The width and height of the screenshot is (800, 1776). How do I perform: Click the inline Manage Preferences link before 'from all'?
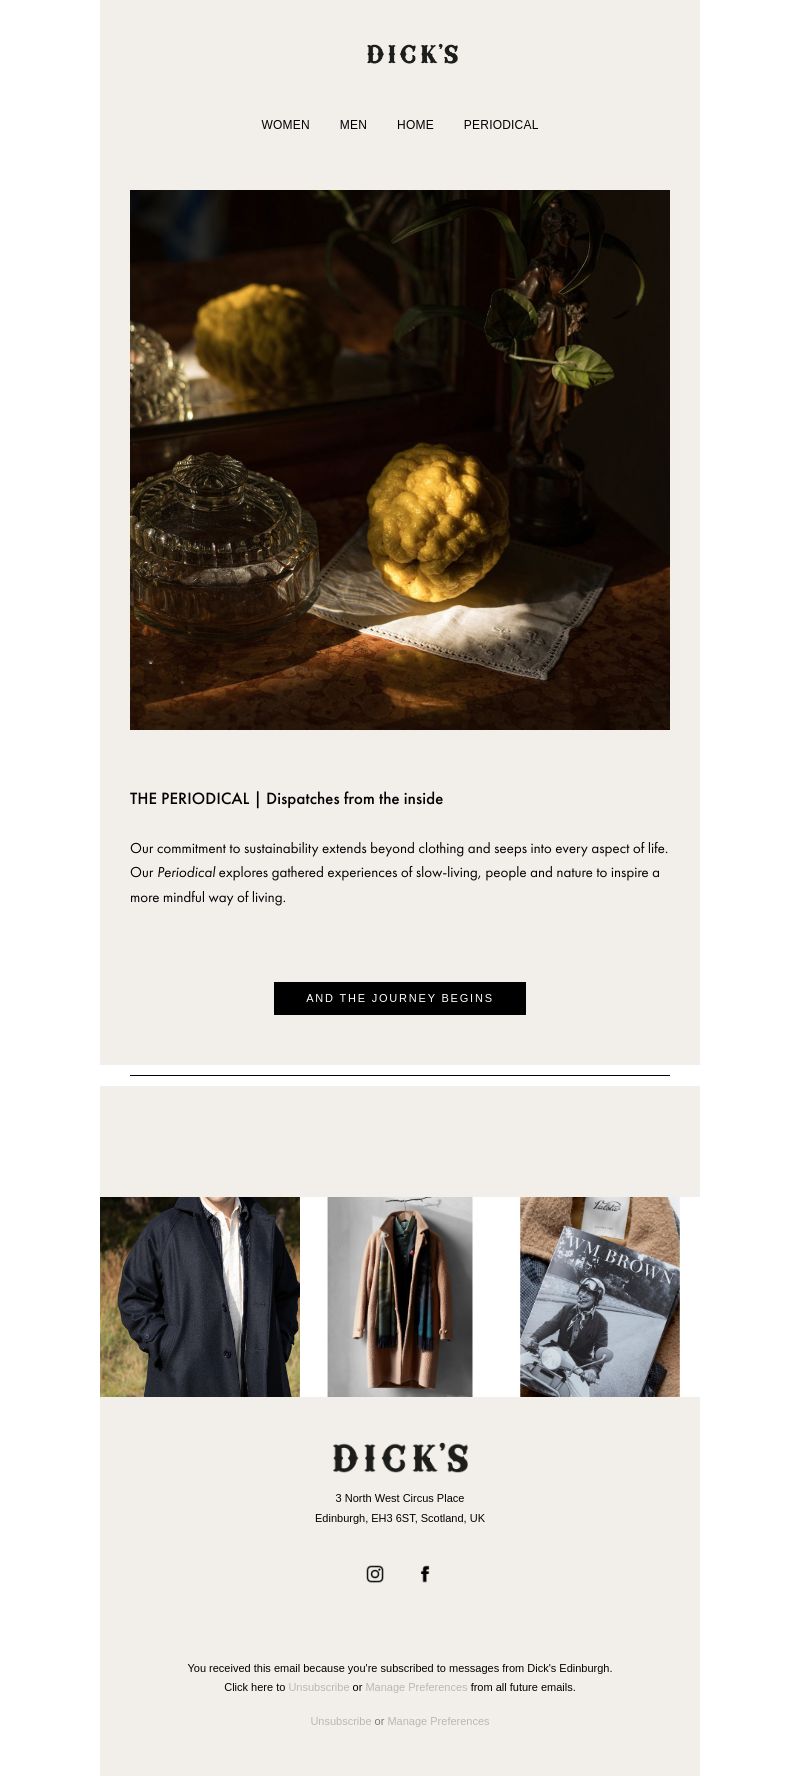point(416,1687)
